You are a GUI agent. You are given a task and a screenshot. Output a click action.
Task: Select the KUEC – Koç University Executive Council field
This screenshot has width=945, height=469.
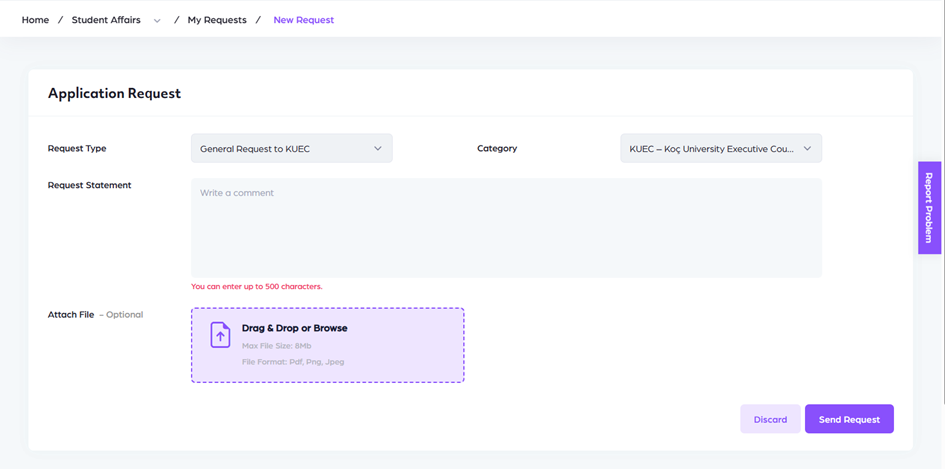click(711, 149)
